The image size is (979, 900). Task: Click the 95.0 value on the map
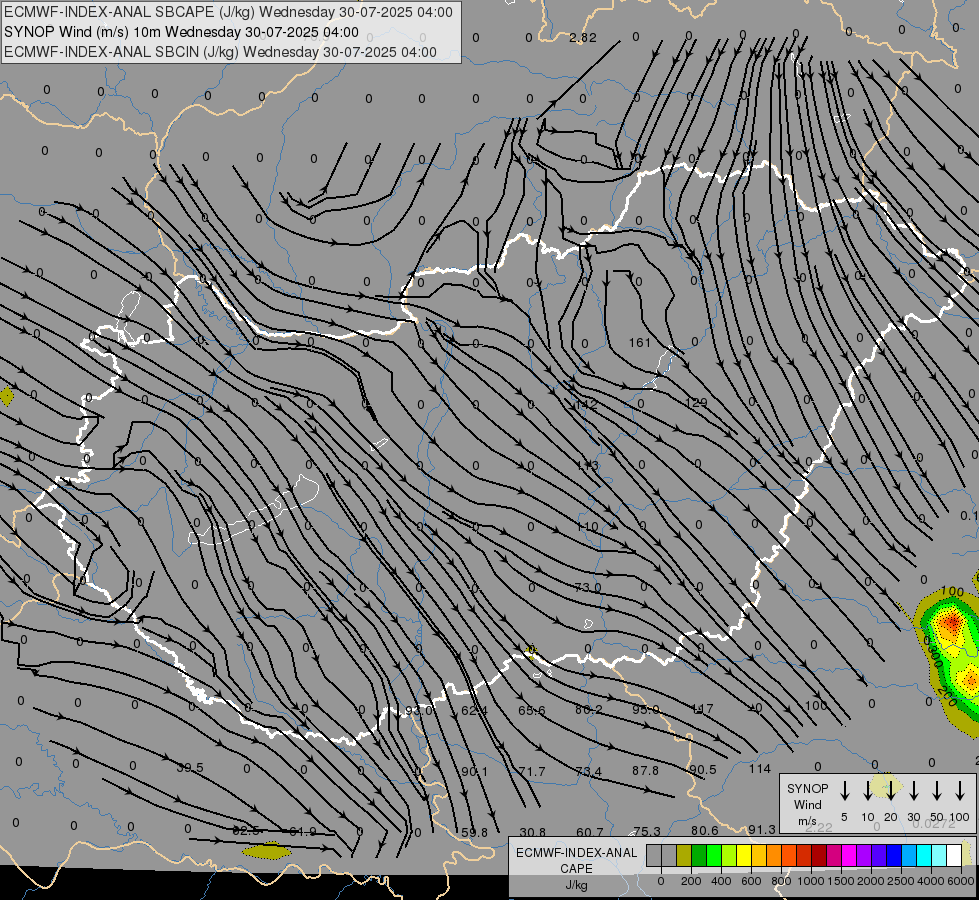(x=646, y=710)
